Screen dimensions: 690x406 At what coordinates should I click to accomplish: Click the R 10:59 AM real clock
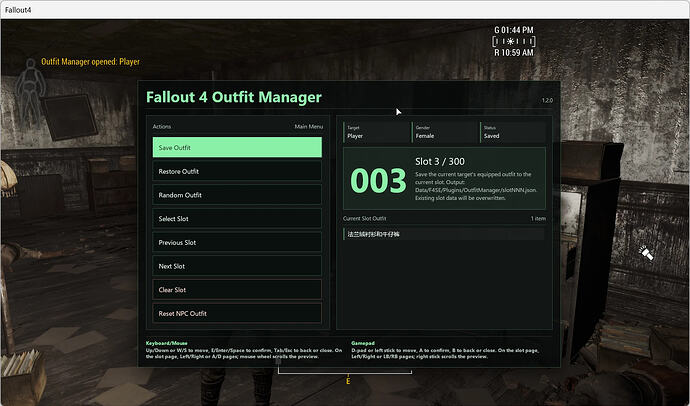click(x=514, y=52)
